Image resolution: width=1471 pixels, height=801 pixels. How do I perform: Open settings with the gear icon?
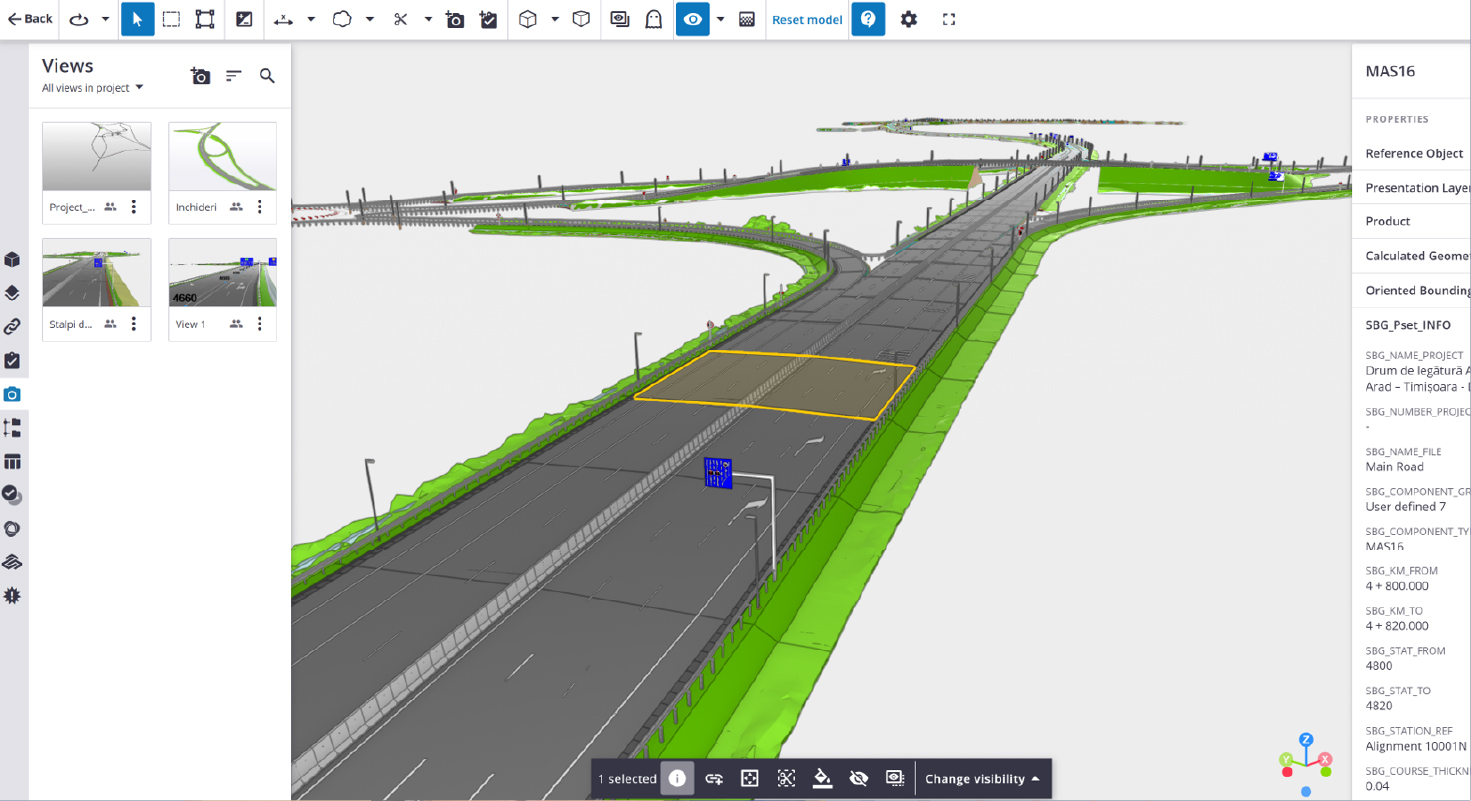coord(909,19)
